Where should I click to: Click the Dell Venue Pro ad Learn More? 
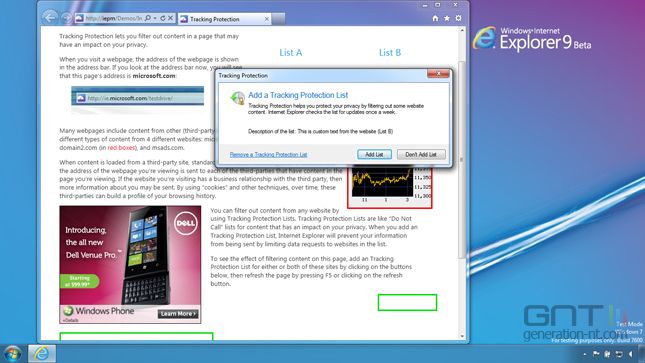178,314
